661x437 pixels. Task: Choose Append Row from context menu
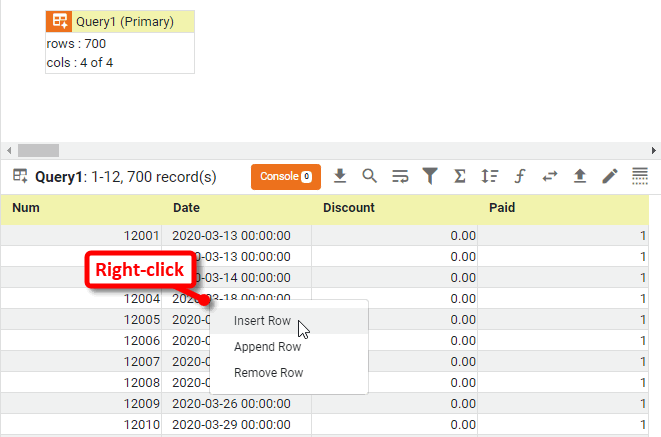[x=267, y=347]
